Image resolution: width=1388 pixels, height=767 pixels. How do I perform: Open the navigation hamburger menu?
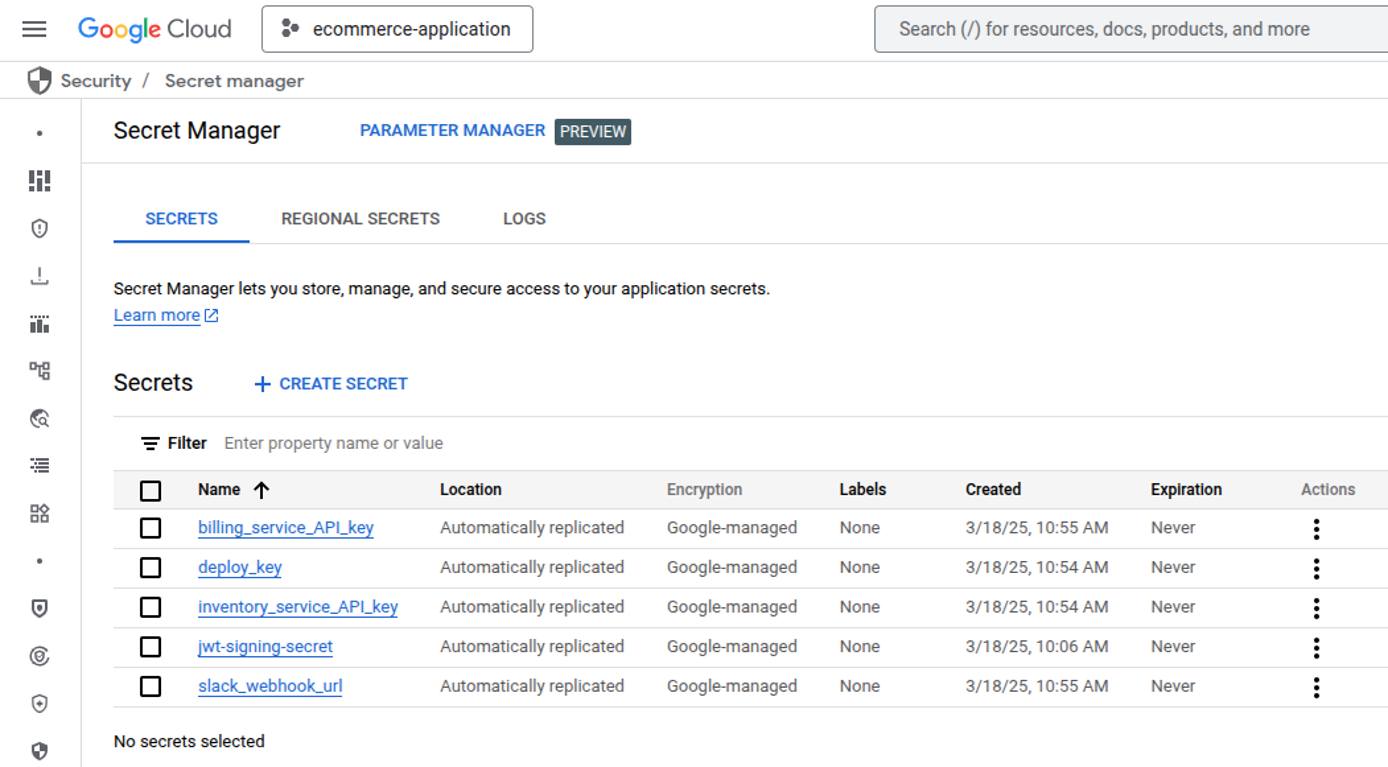pos(34,28)
